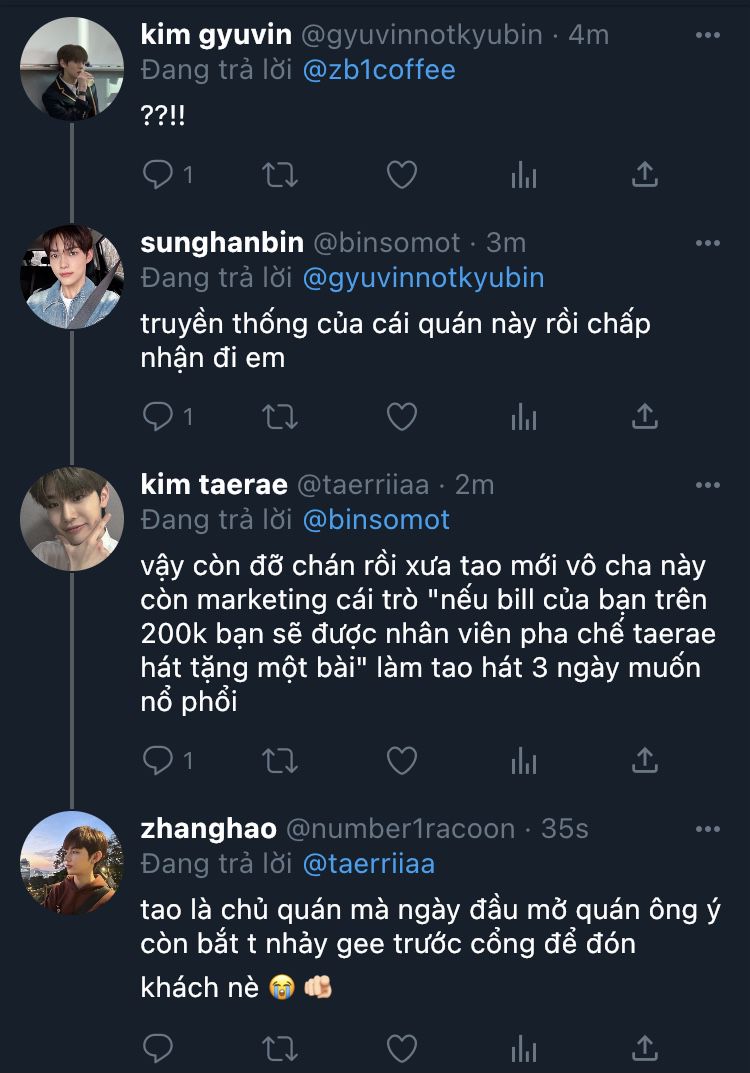Like sunghanbin's reply tweet
The width and height of the screenshot is (750, 1073).
coord(401,416)
